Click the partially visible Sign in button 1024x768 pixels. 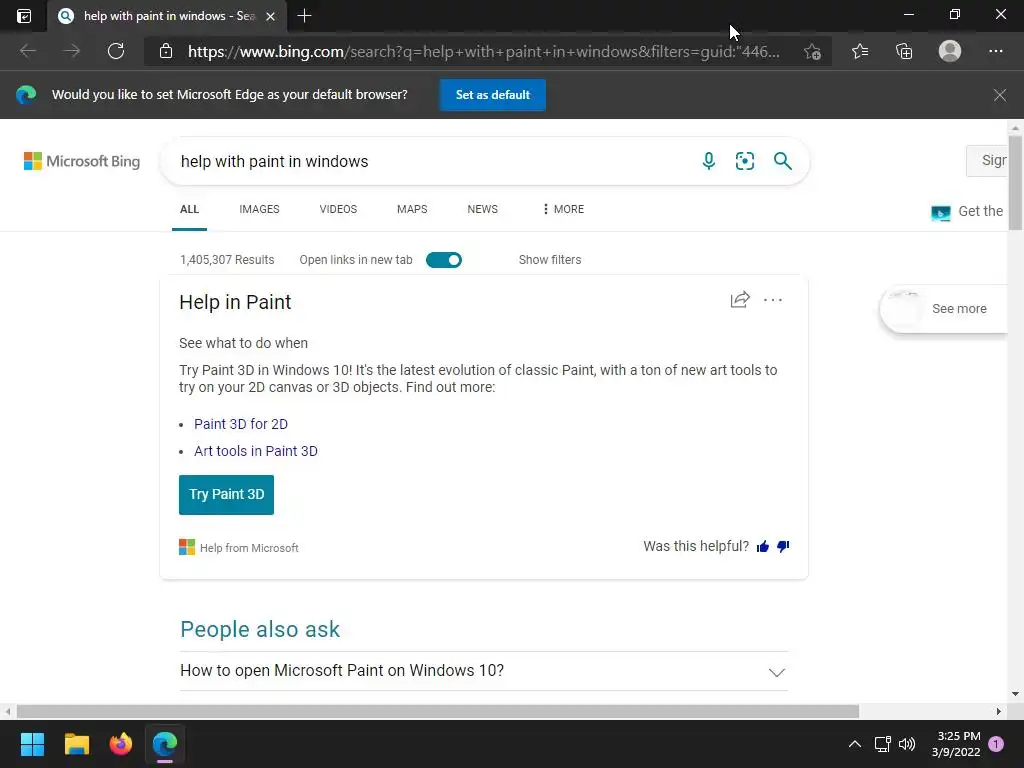[x=987, y=161]
